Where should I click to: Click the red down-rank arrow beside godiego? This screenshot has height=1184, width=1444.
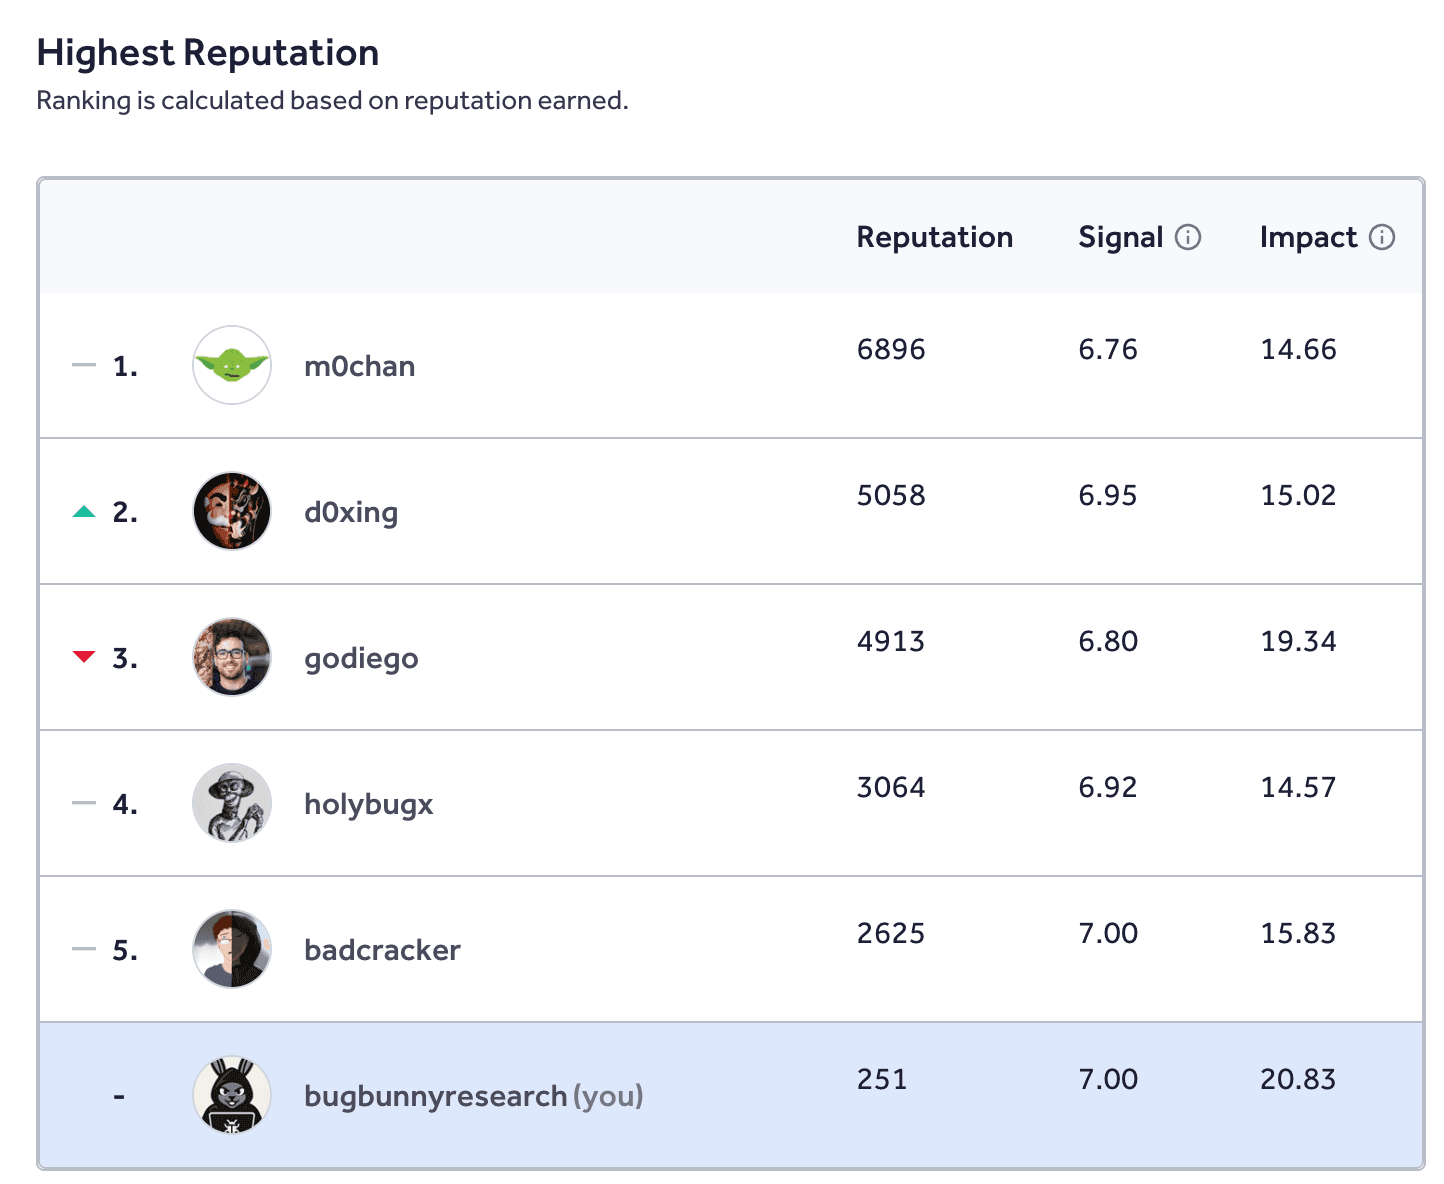84,657
